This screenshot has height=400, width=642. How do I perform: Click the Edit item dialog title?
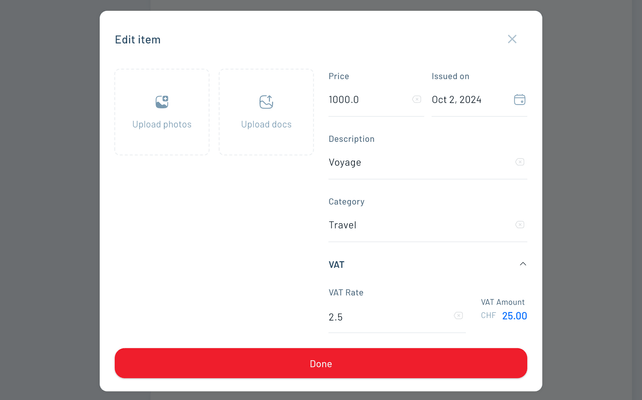(x=138, y=40)
